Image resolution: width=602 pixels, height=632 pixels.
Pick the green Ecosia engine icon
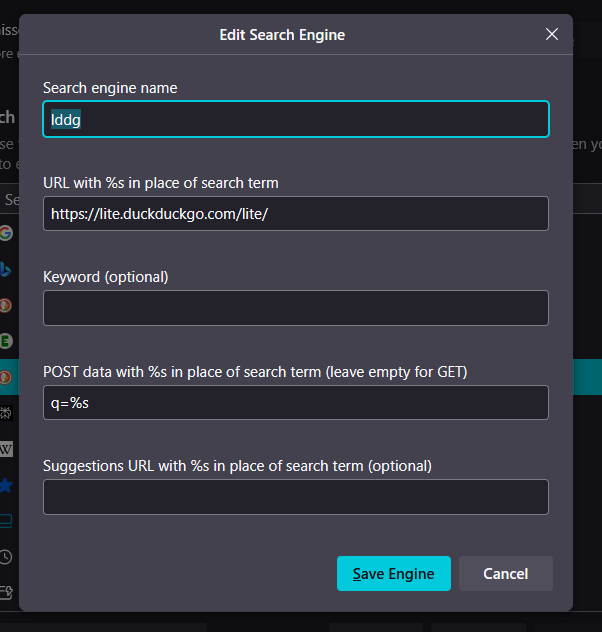pyautogui.click(x=7, y=341)
